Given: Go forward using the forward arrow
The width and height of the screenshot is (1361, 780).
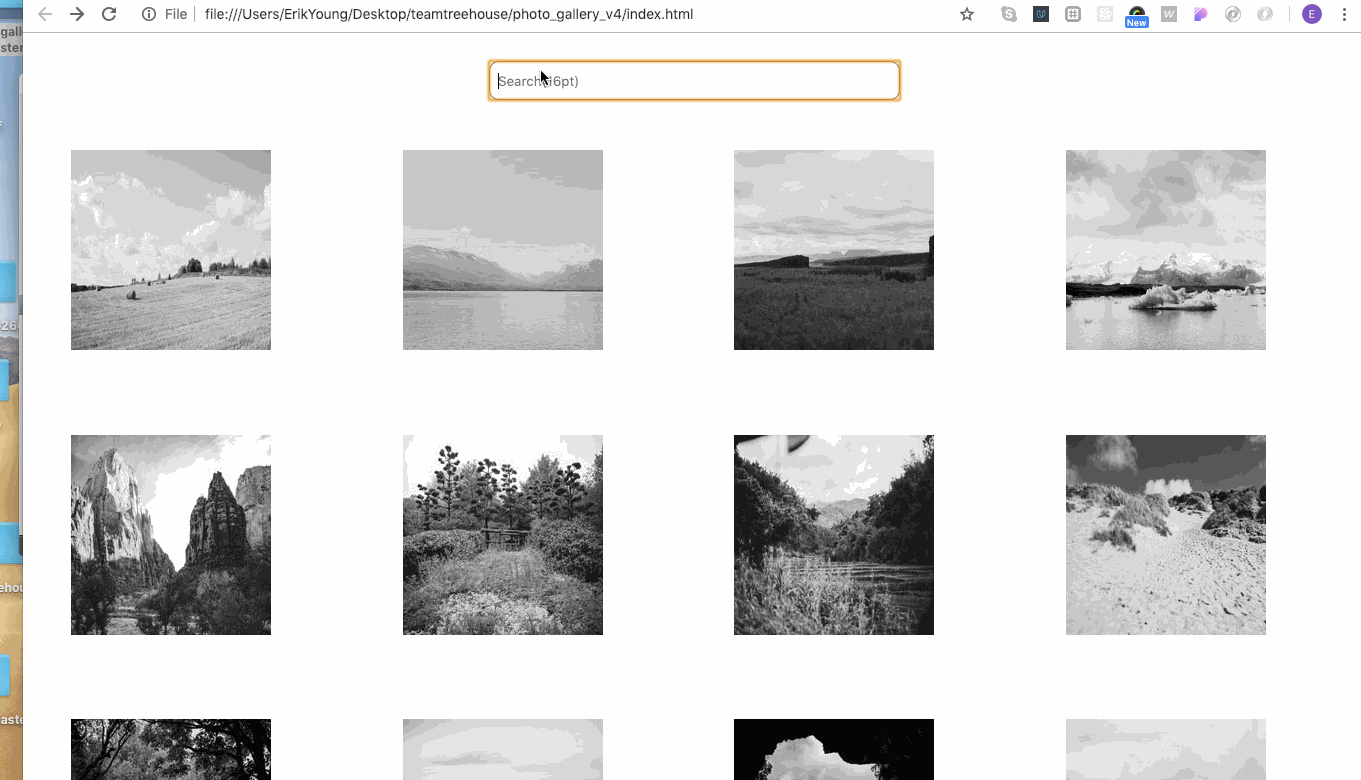Looking at the screenshot, I should [77, 14].
